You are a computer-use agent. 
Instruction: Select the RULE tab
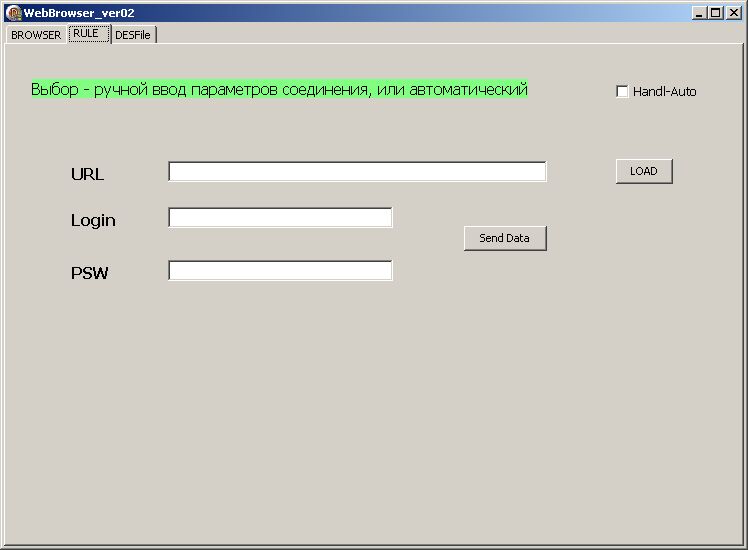click(89, 33)
